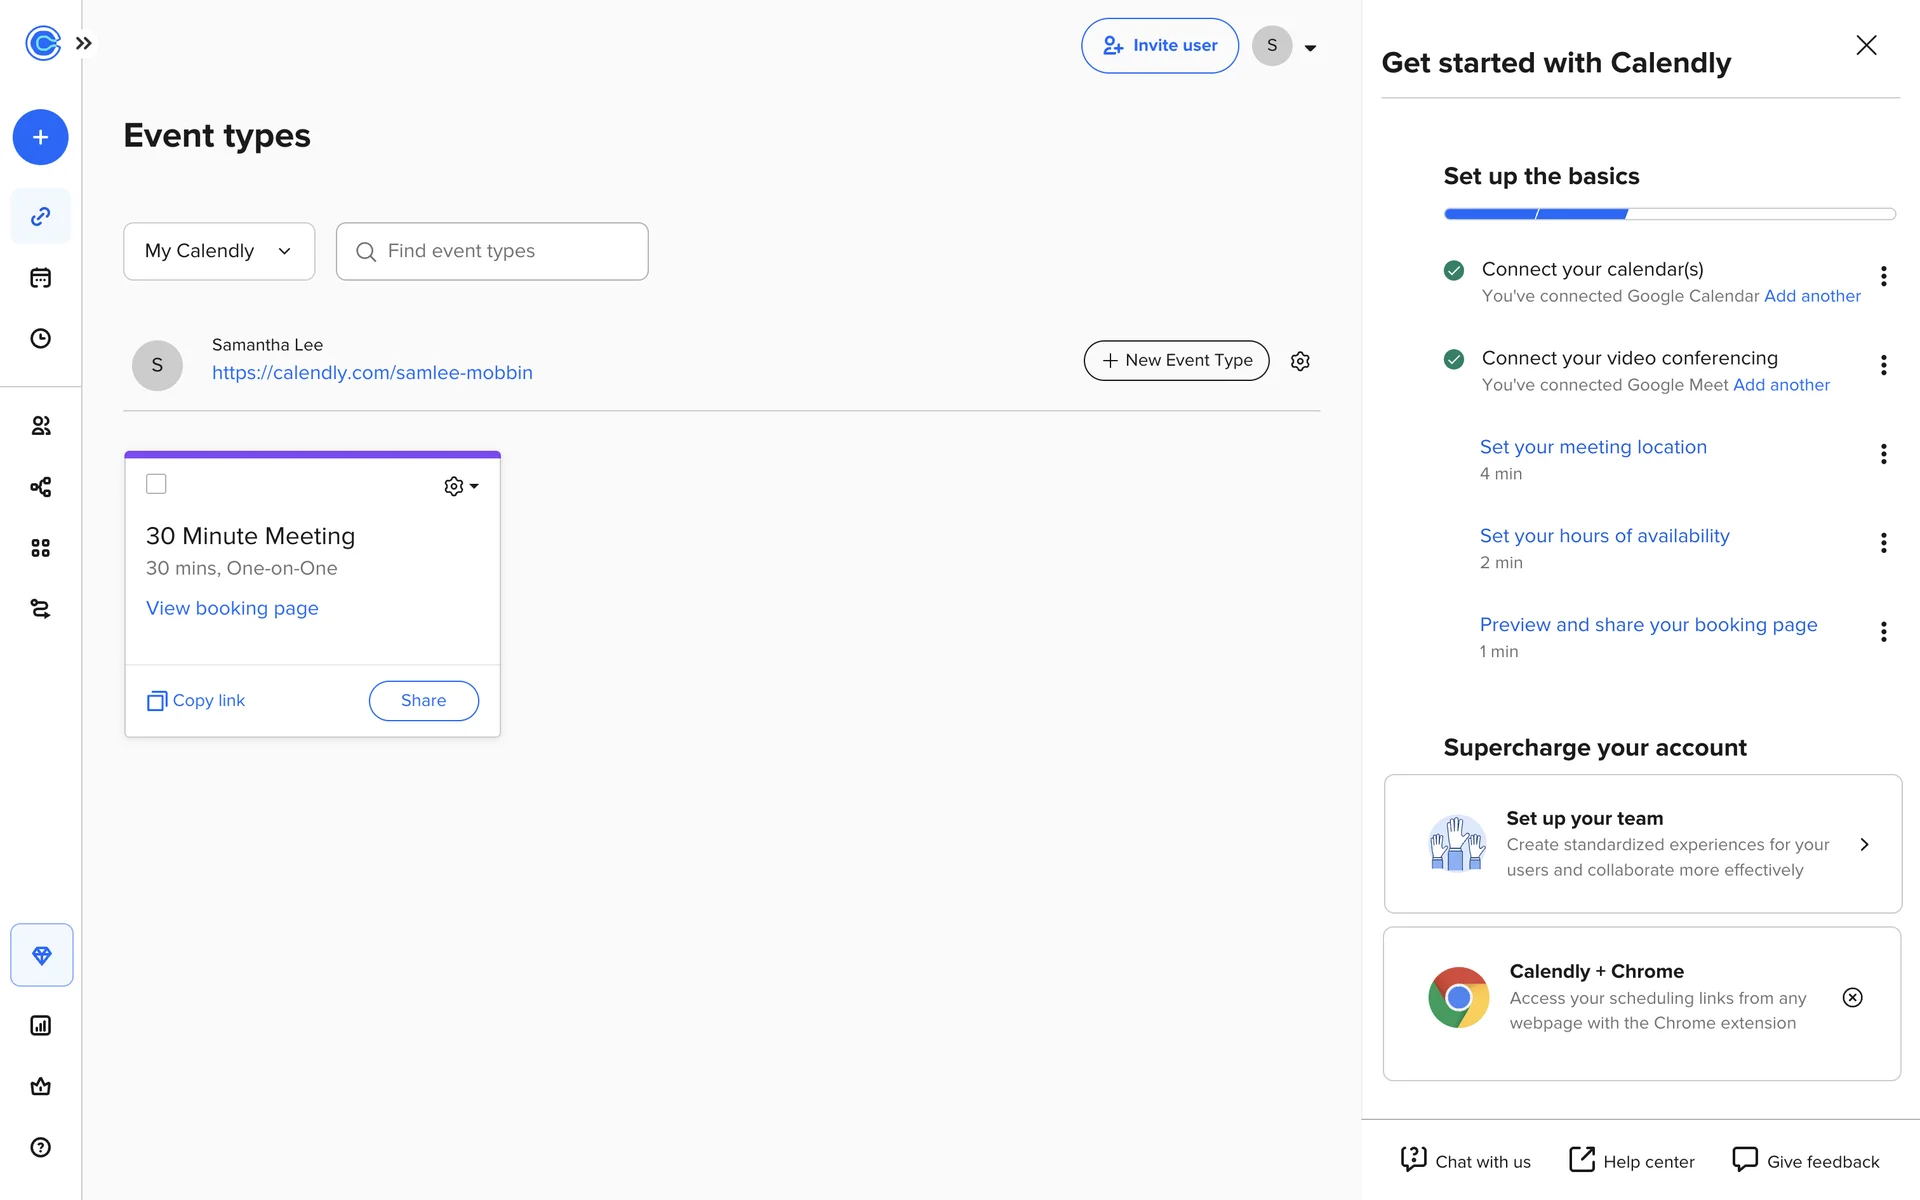
Task: Open three-dot menu for Connect your calendar(s)
Action: coord(1883,276)
